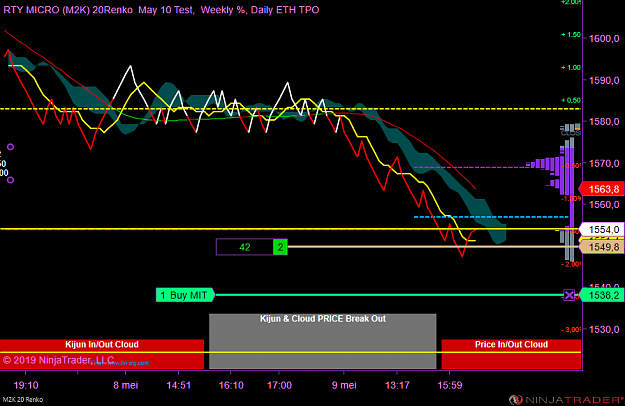The image size is (625, 406).
Task: Click the 1600,0 price axis label
Action: [x=604, y=39]
